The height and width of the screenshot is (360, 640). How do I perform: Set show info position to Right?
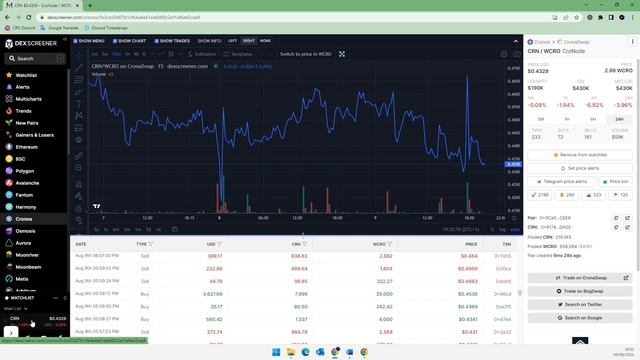click(x=249, y=41)
